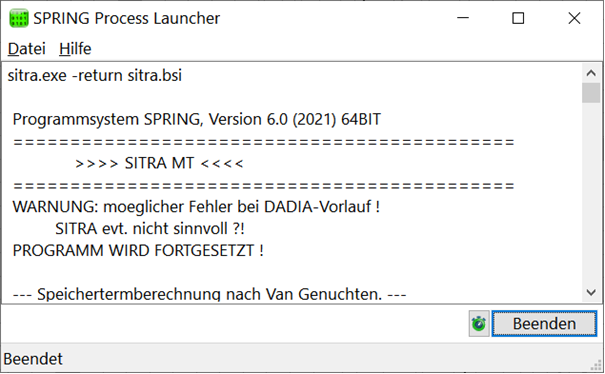Click the resize grip in status bar corner

point(597,365)
